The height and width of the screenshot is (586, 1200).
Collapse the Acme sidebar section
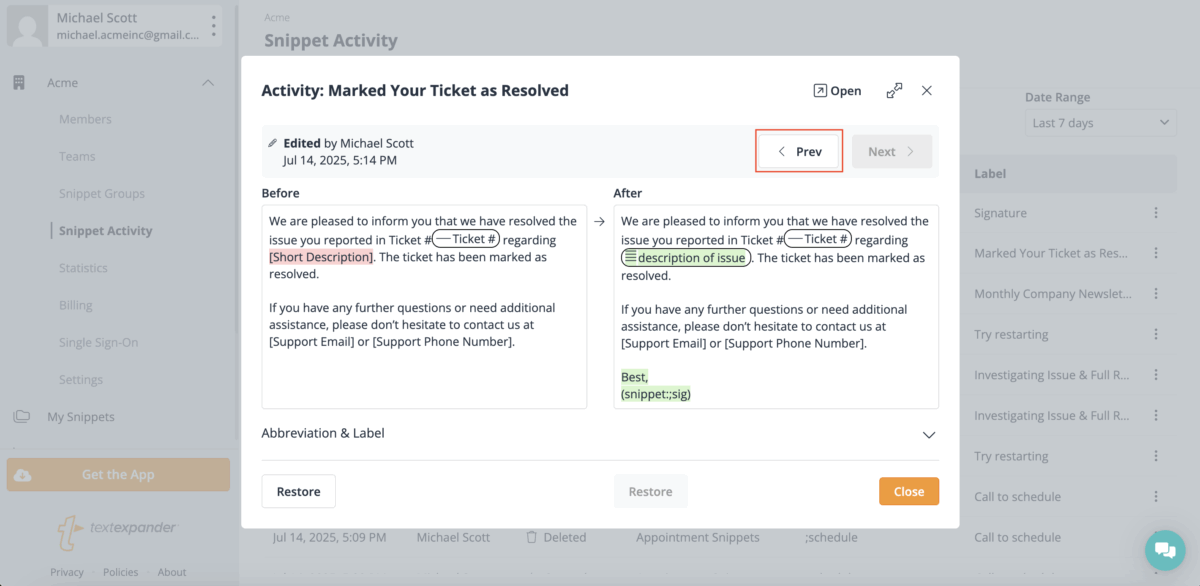coord(208,83)
